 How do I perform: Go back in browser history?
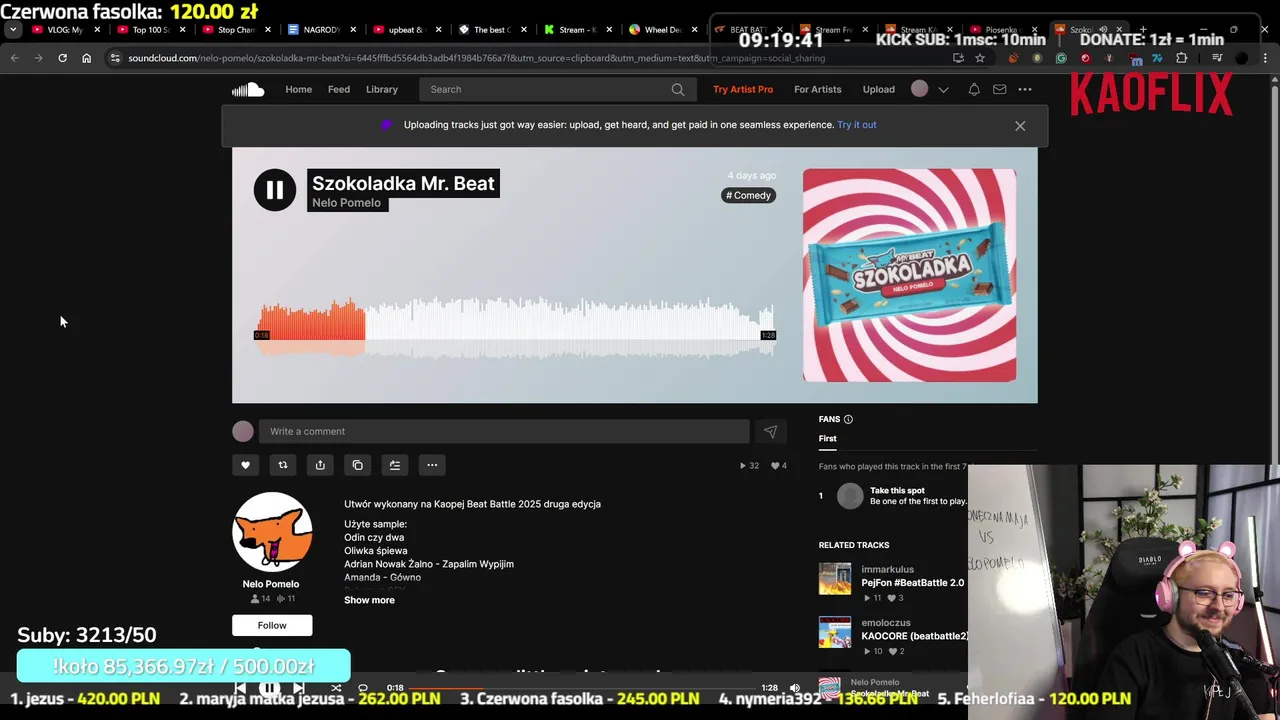pos(14,58)
